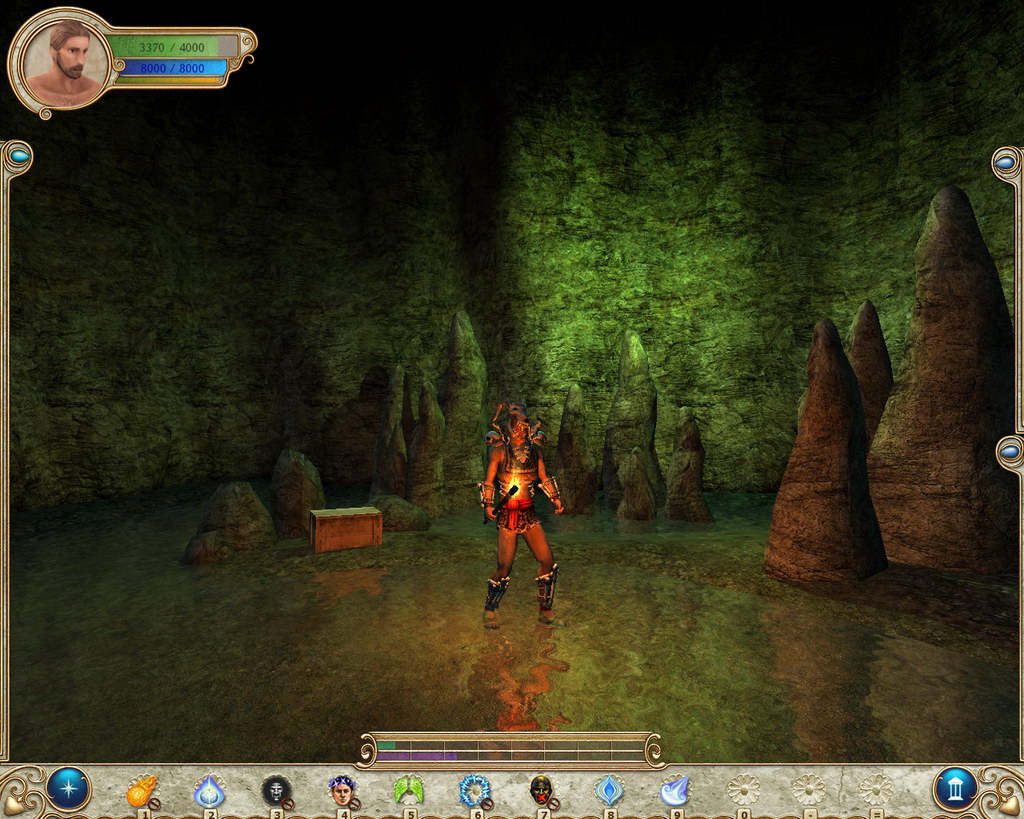Screen dimensions: 1024x819
Task: Click the blue mana bar showing 8000 / 8000
Action: pyautogui.click(x=171, y=69)
